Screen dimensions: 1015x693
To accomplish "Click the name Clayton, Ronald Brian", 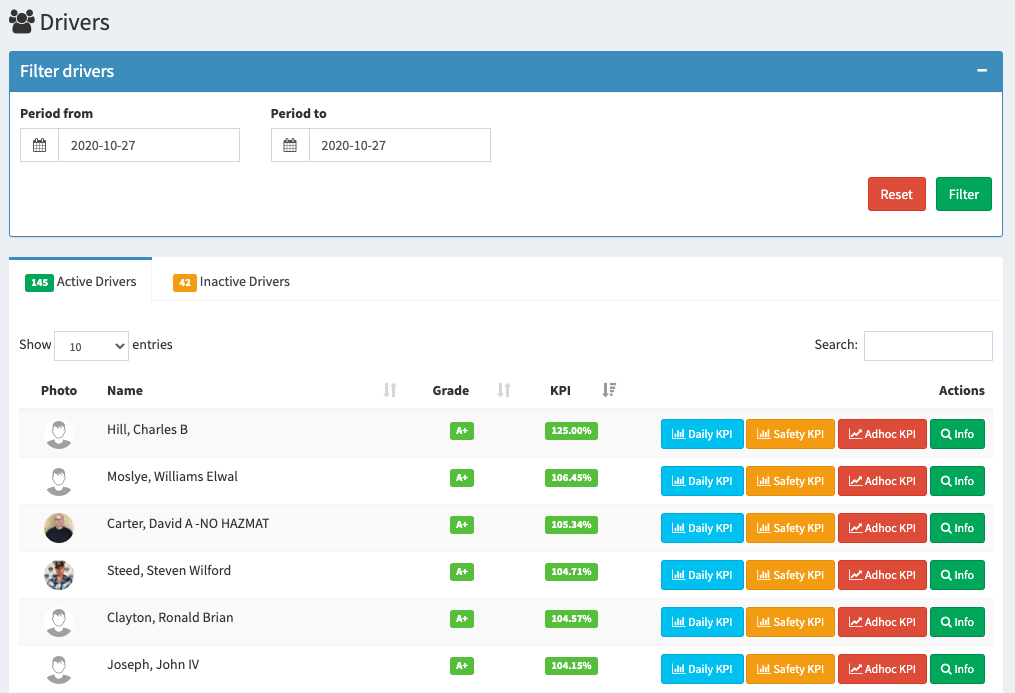I will pos(170,618).
